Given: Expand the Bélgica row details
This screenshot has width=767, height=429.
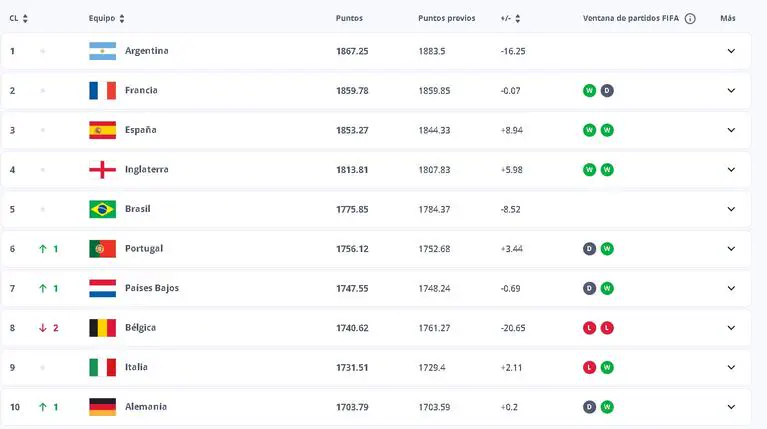Looking at the screenshot, I should 731,328.
